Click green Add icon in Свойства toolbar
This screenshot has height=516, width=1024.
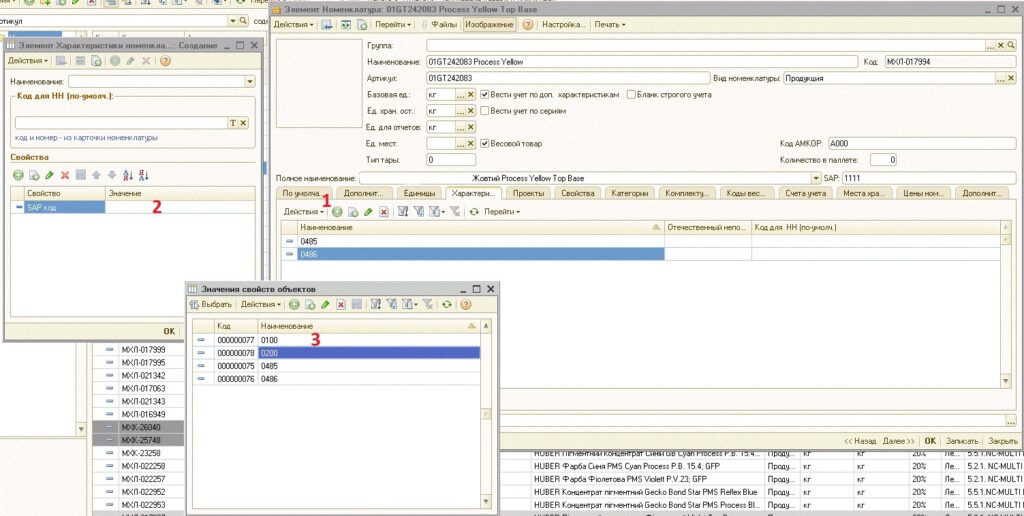[x=18, y=175]
